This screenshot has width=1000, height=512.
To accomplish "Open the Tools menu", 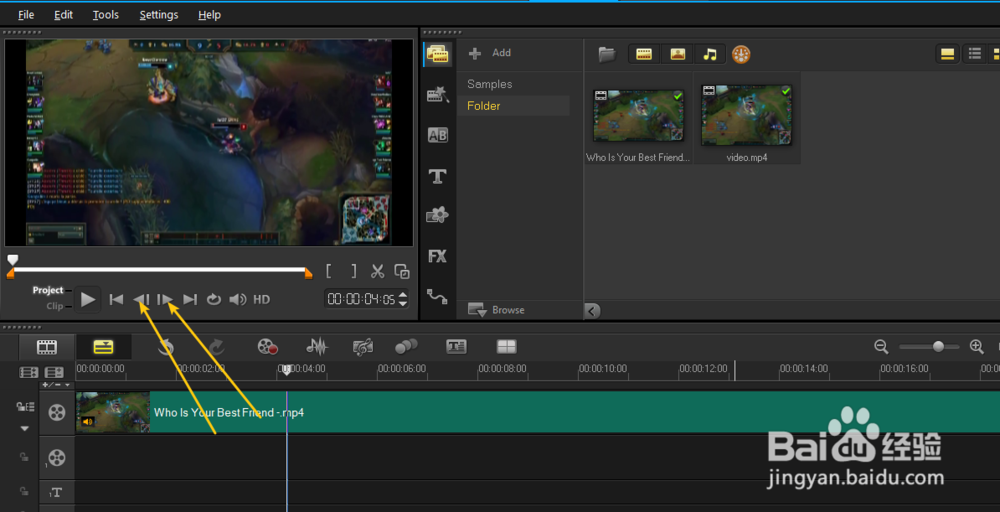I will [x=105, y=15].
